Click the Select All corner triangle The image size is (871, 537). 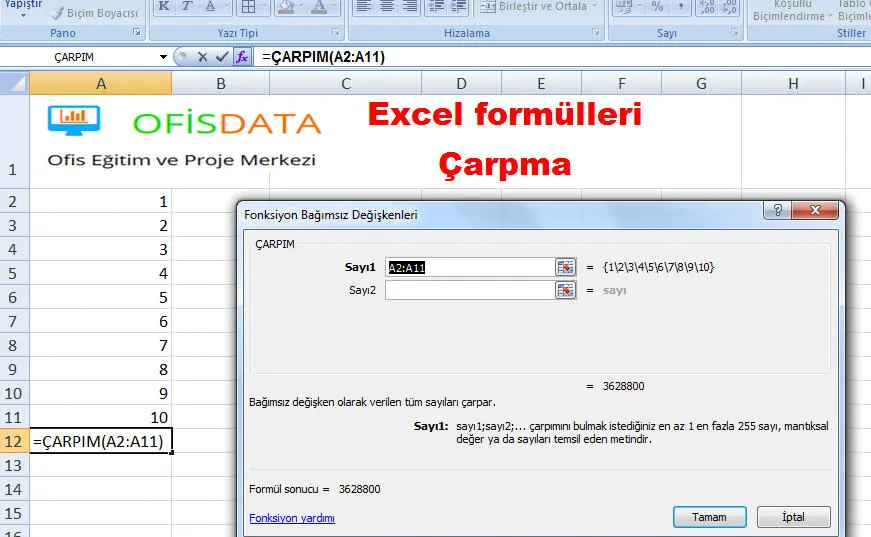click(15, 83)
